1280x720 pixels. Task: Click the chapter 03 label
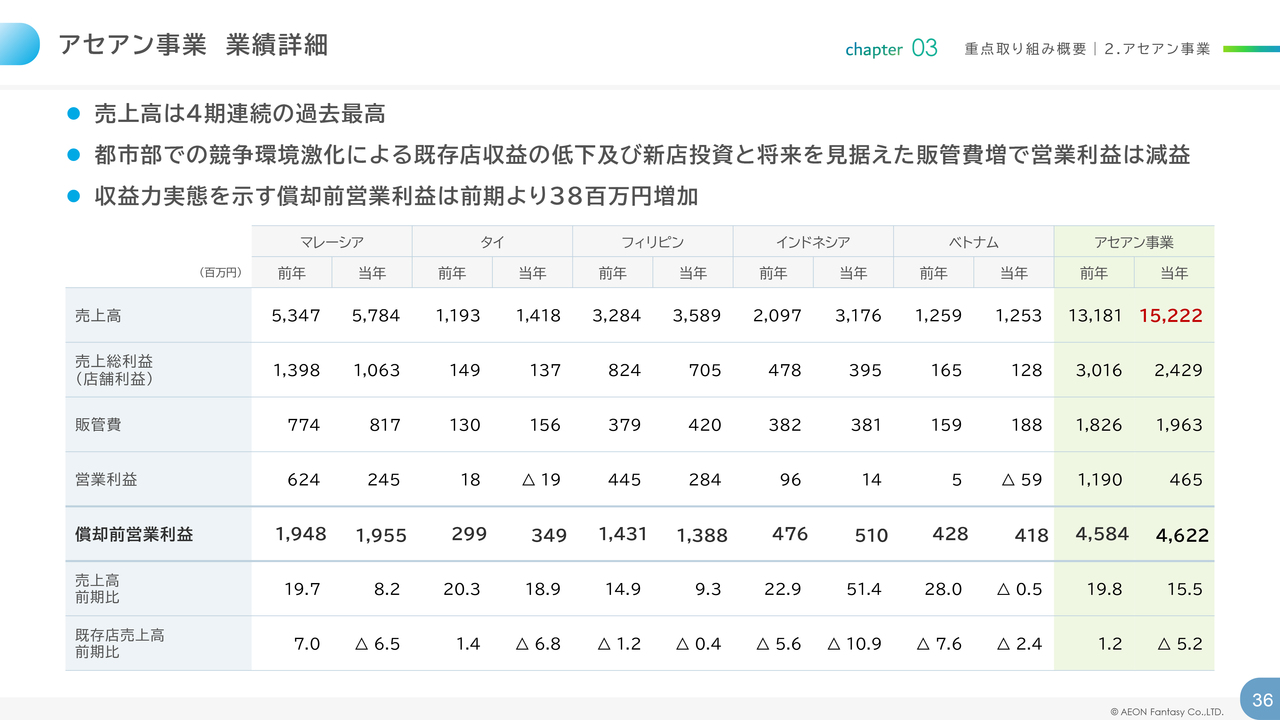coord(891,49)
